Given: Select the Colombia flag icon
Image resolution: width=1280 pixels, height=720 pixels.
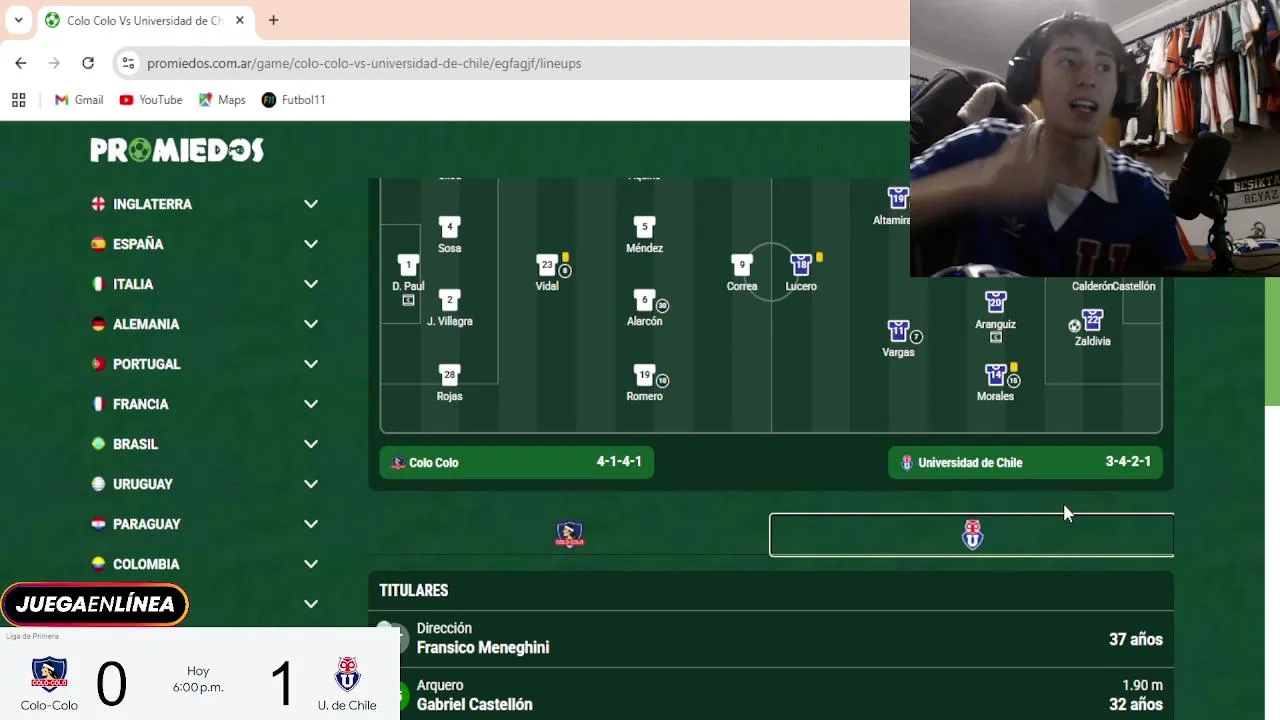Looking at the screenshot, I should point(98,564).
